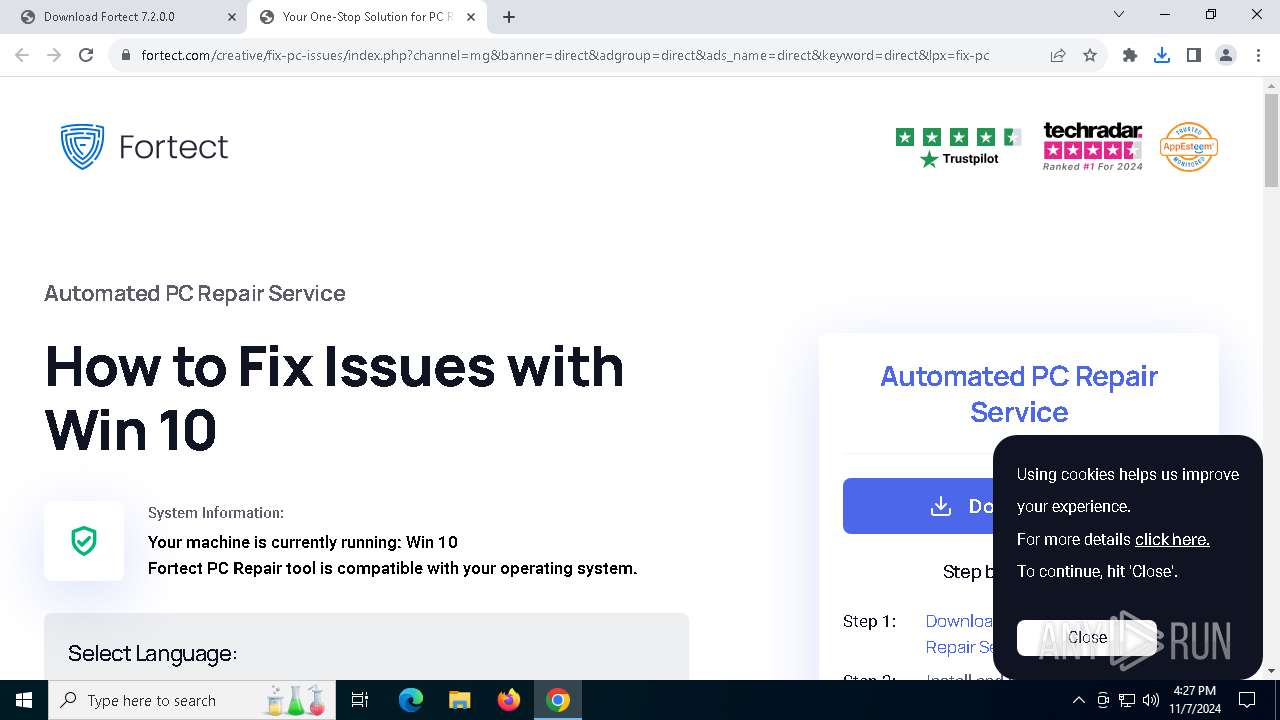Expand the tab search chevron
Image resolution: width=1280 pixels, height=720 pixels.
pyautogui.click(x=1119, y=15)
